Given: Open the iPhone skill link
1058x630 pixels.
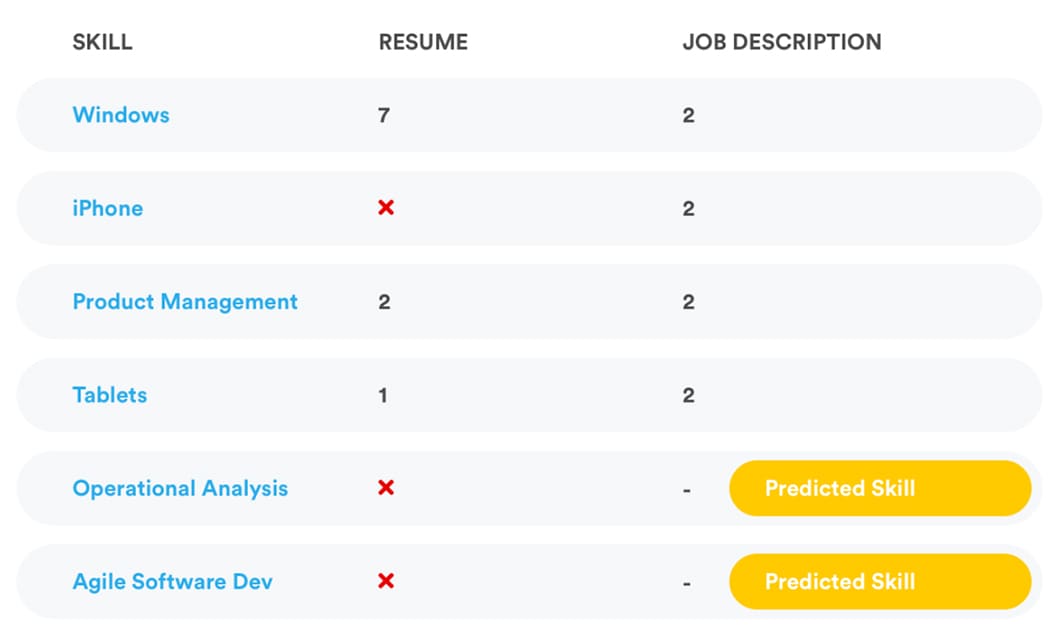Looking at the screenshot, I should [x=108, y=208].
